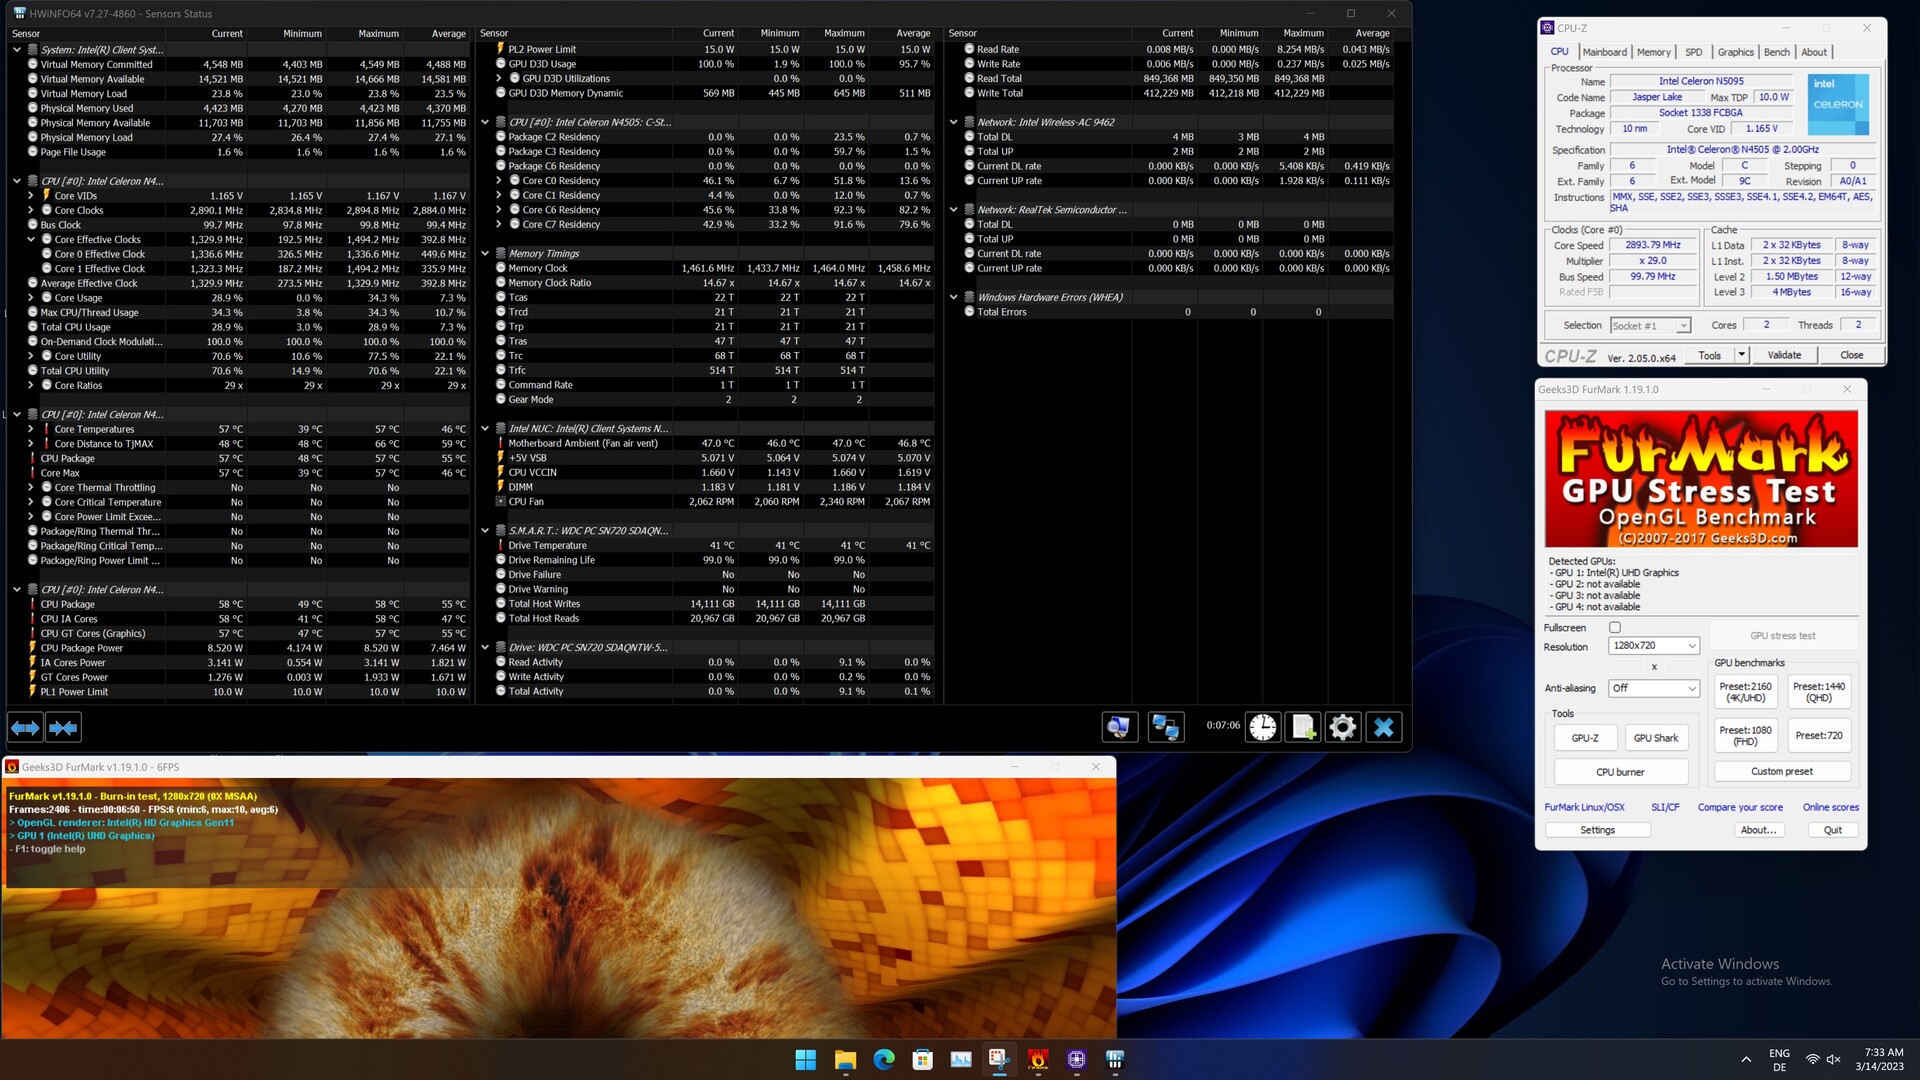1920x1080 pixels.
Task: Open Snipping Tool taskbar icon
Action: pos(999,1059)
